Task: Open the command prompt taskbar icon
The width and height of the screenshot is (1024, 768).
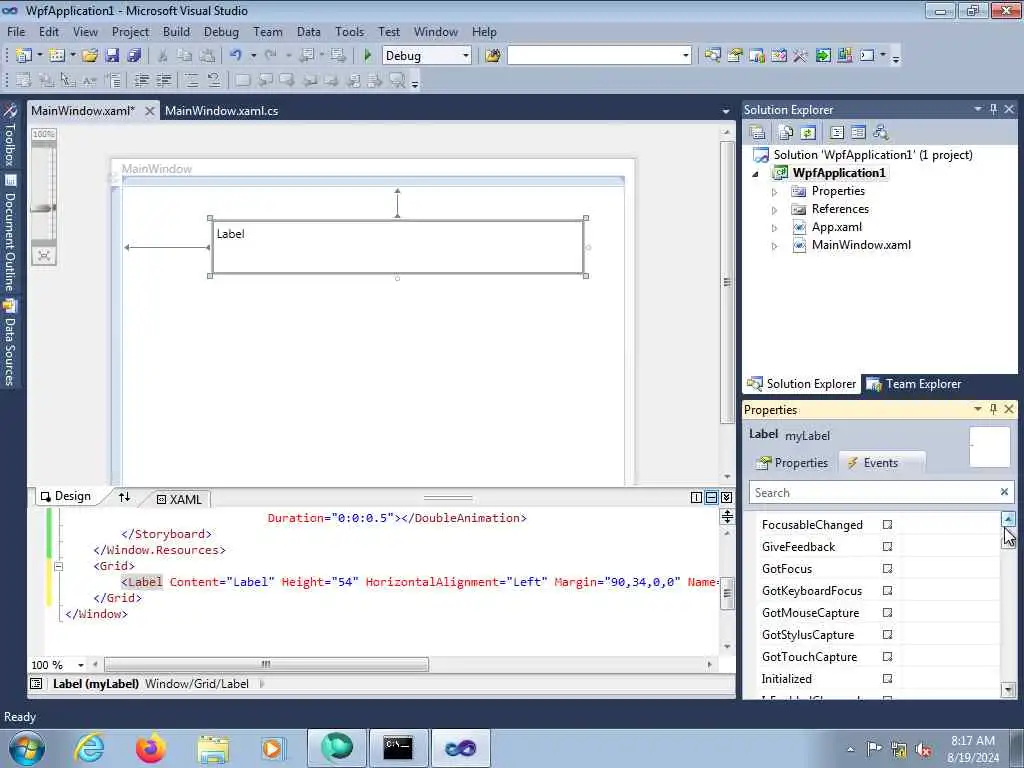Action: (398, 748)
